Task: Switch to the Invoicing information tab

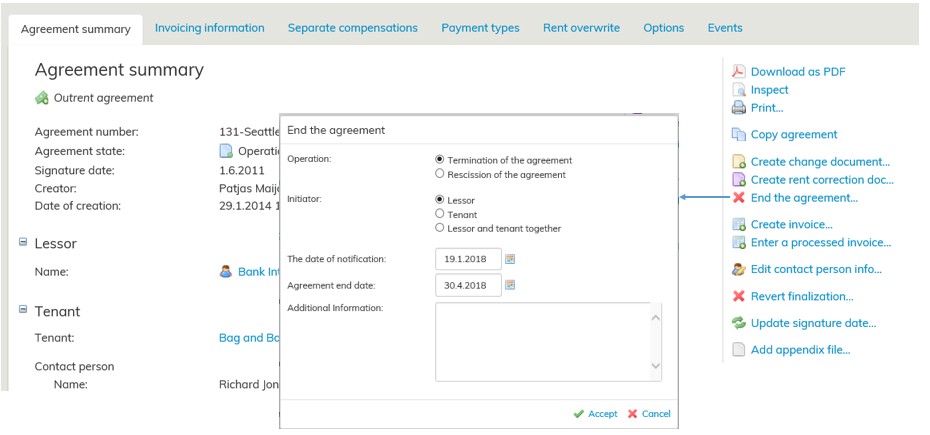Action: [x=209, y=28]
